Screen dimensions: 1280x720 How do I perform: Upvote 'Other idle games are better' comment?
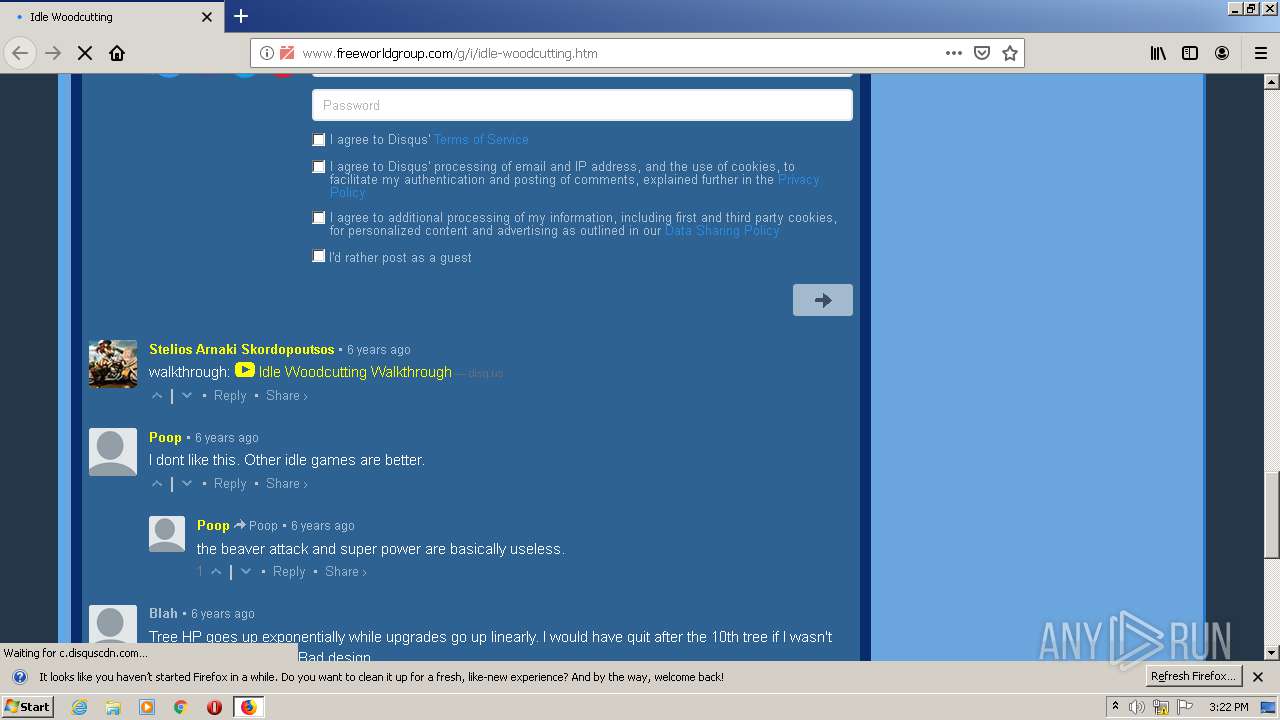[x=157, y=484]
